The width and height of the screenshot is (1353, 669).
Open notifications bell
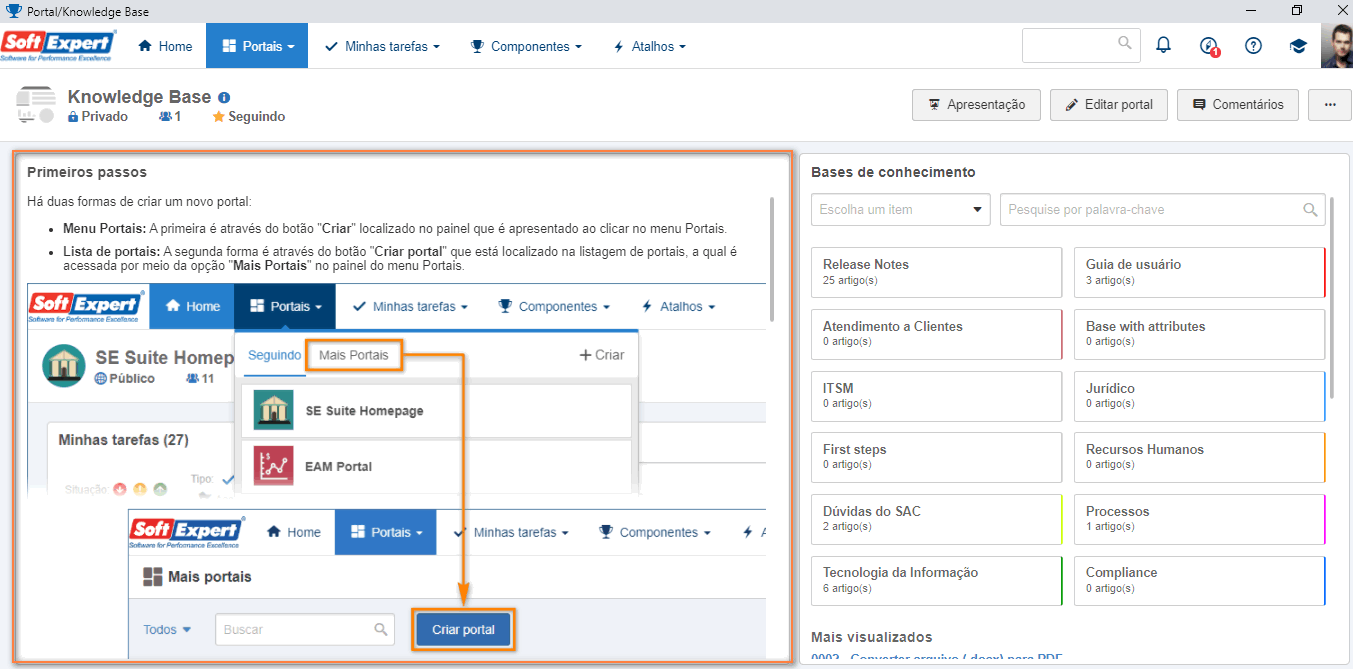pyautogui.click(x=1163, y=45)
